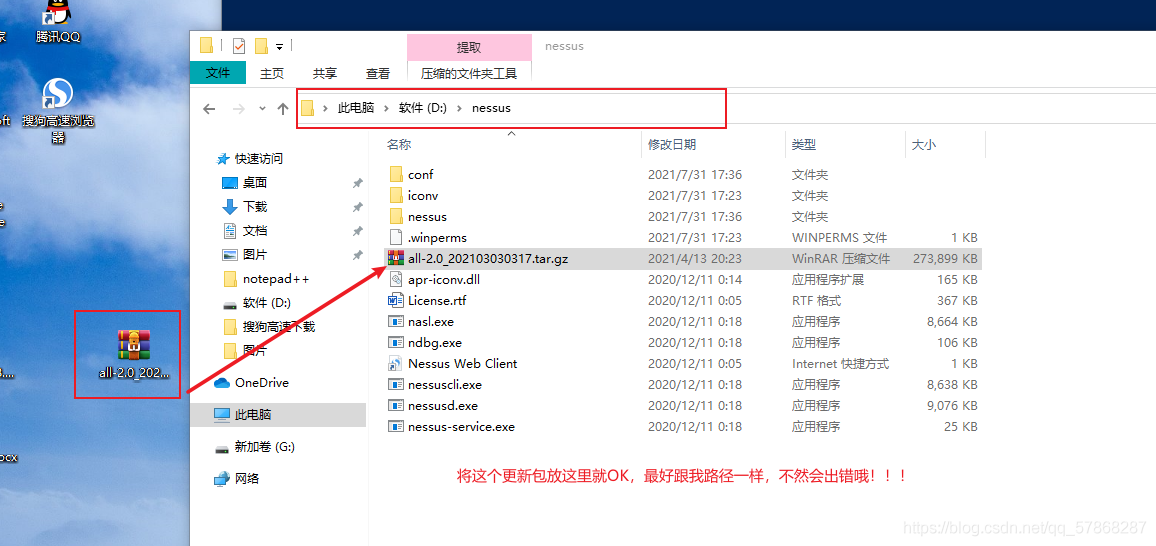Screen dimensions: 1156x546
Task: Click the Internet 快捷方式 type cell
Action: 840,363
